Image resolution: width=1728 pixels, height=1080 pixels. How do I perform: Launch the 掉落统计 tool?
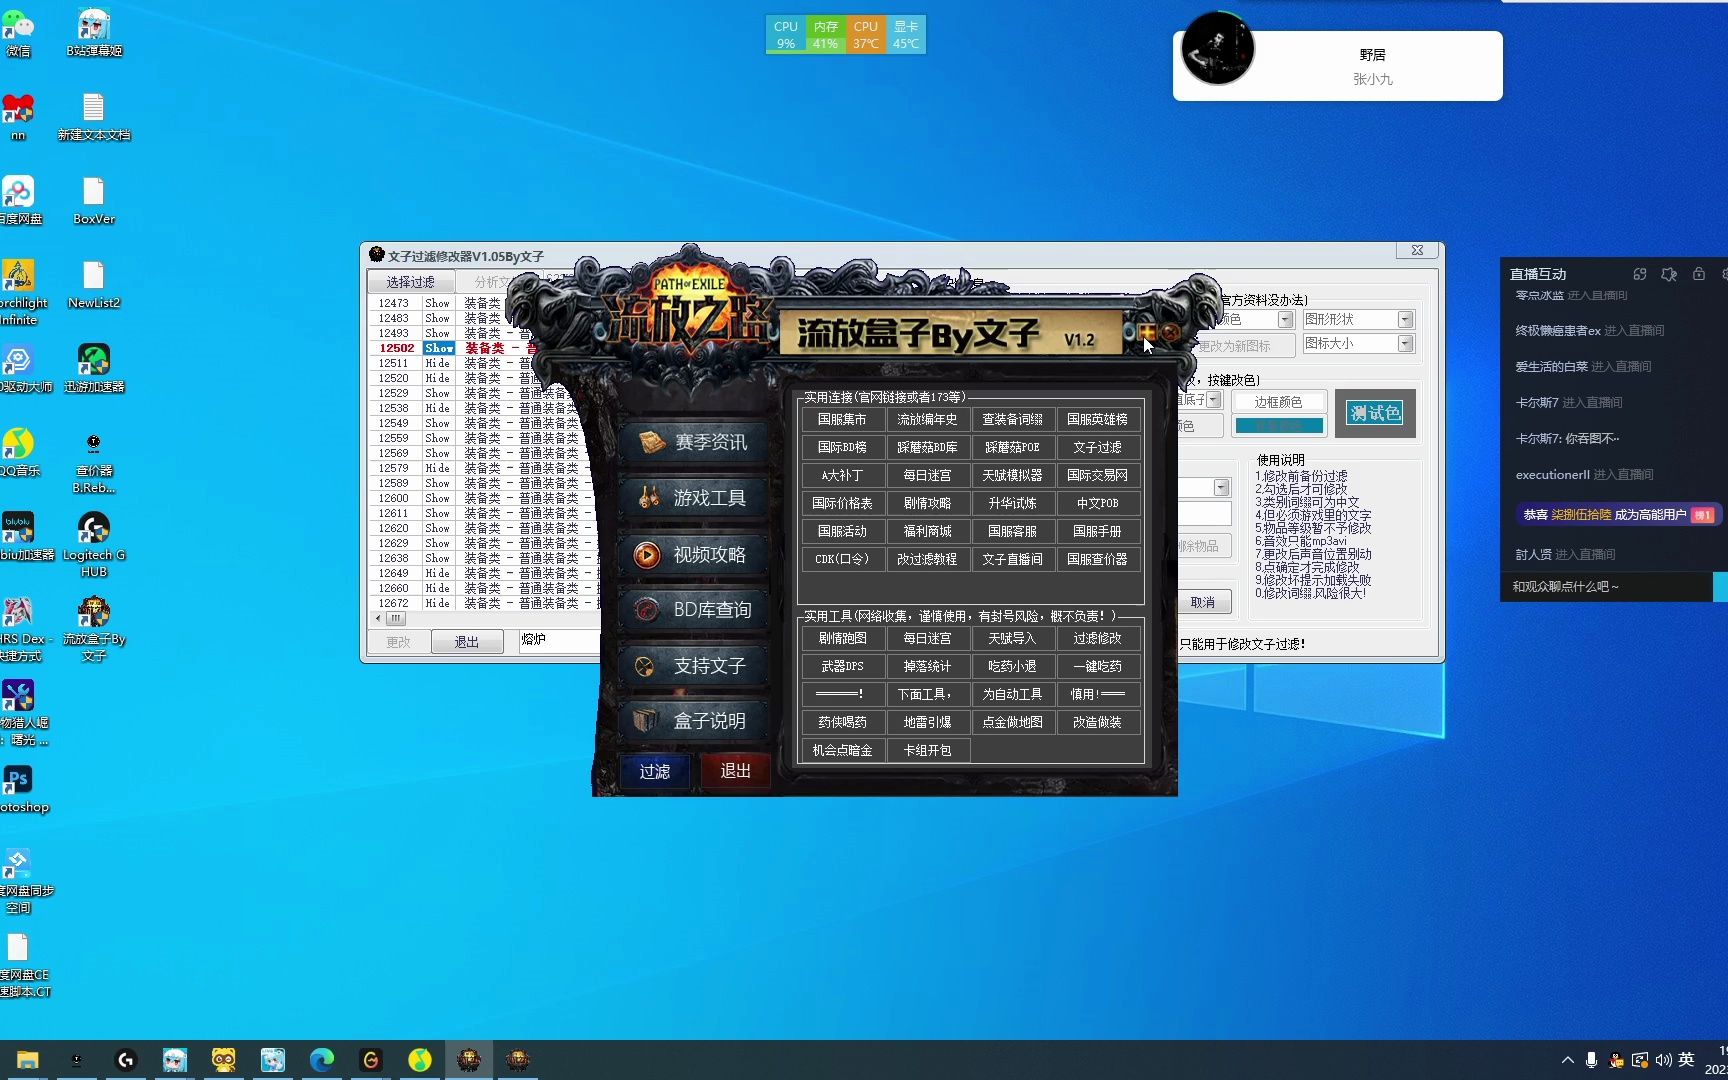927,666
